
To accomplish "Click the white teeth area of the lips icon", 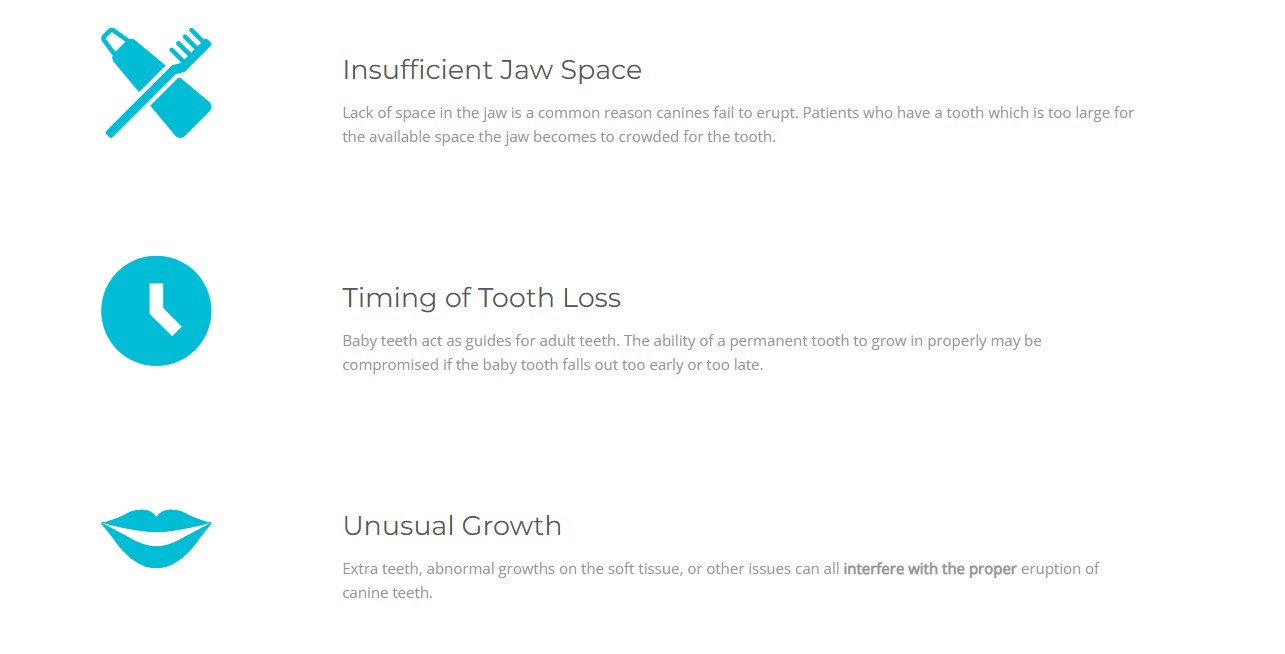I will [156, 536].
